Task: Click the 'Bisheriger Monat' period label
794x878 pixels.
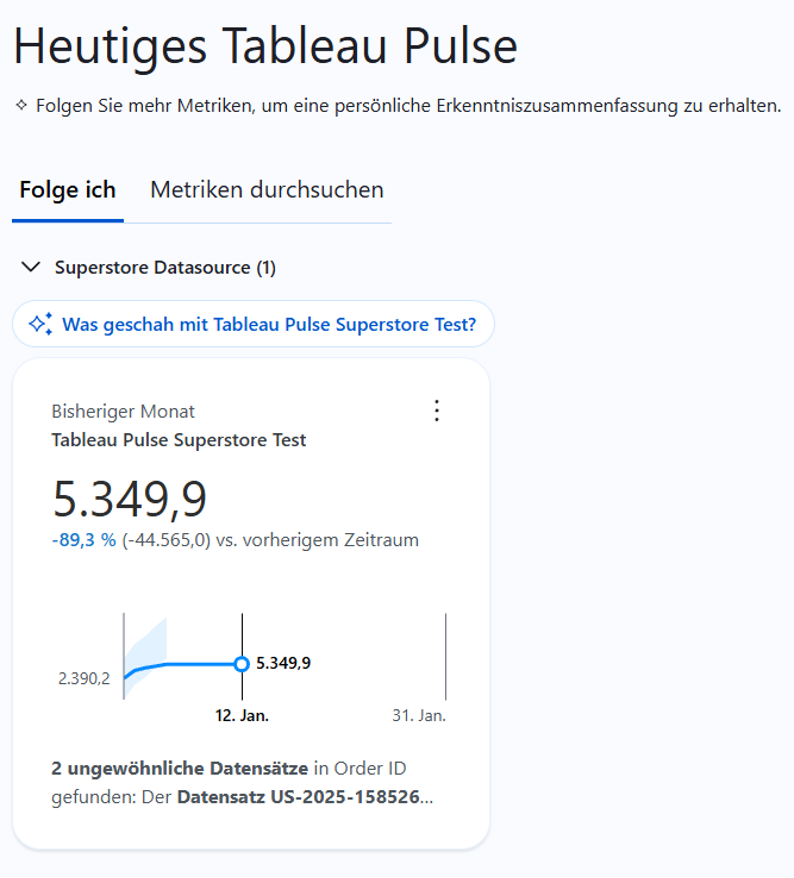Action: tap(123, 411)
